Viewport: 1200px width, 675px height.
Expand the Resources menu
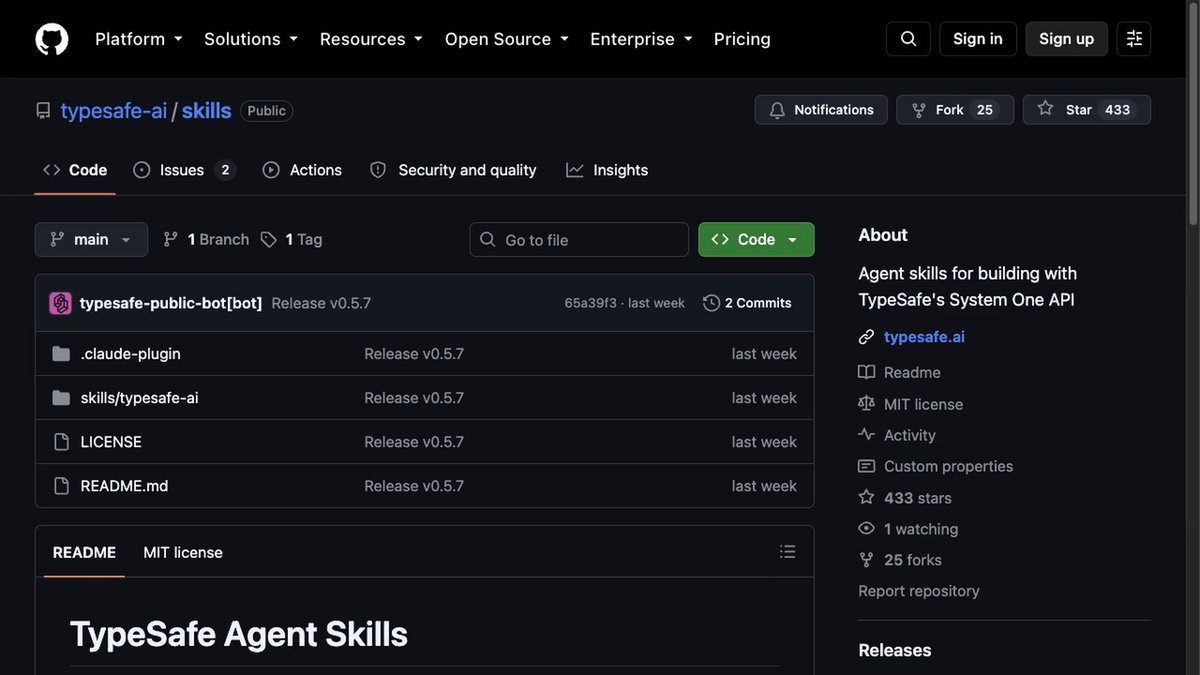(x=371, y=39)
